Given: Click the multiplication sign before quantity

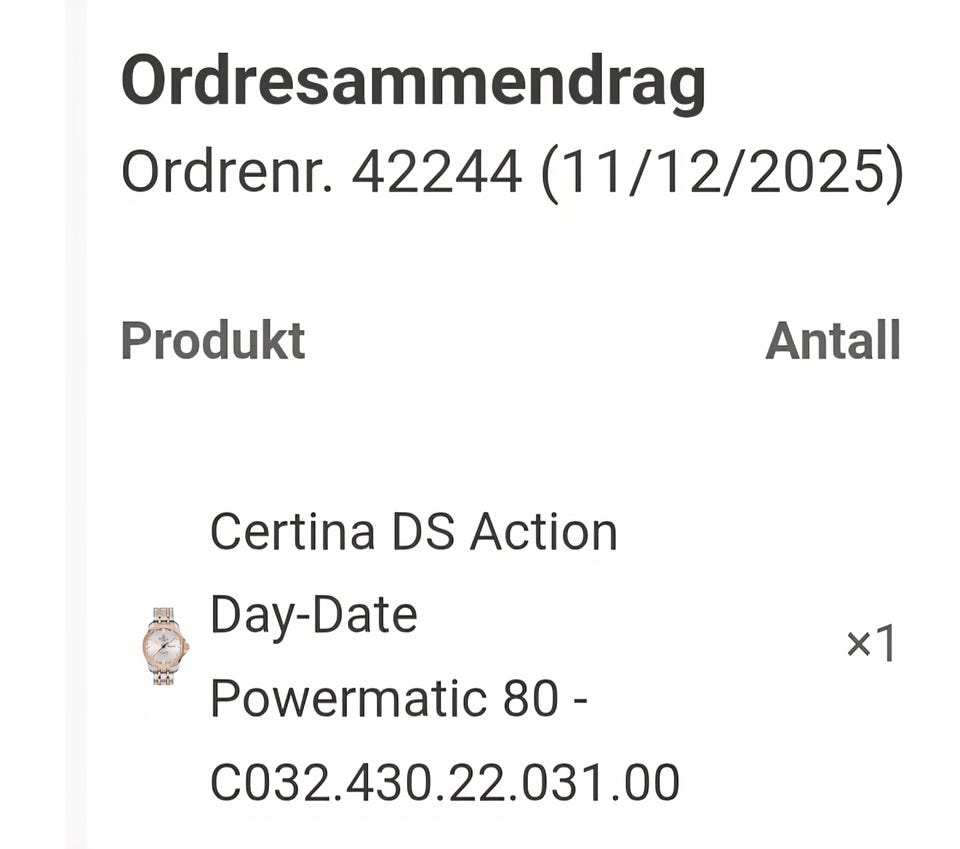Looking at the screenshot, I should coord(858,645).
